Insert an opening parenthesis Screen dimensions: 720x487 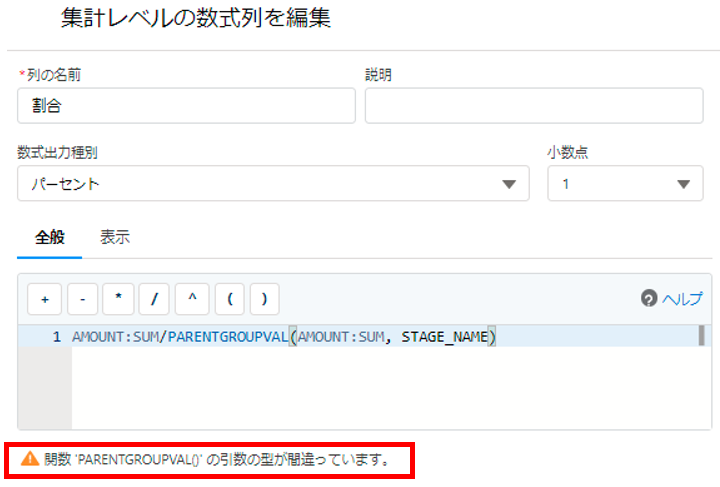(230, 299)
